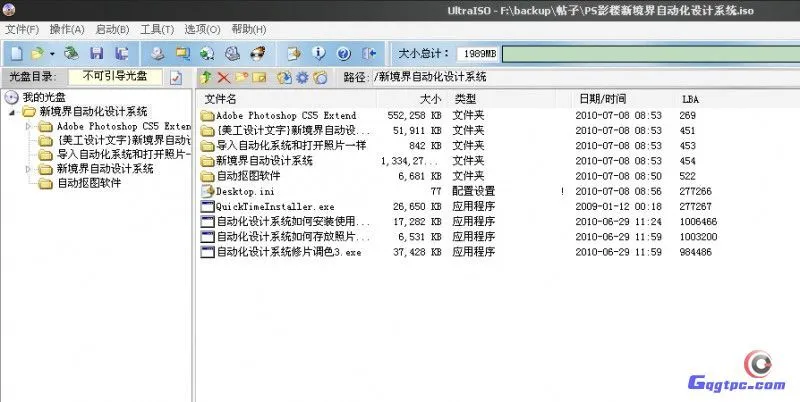Select 自动抠图软件 folder in file list
This screenshot has height=402, width=800.
(248, 176)
